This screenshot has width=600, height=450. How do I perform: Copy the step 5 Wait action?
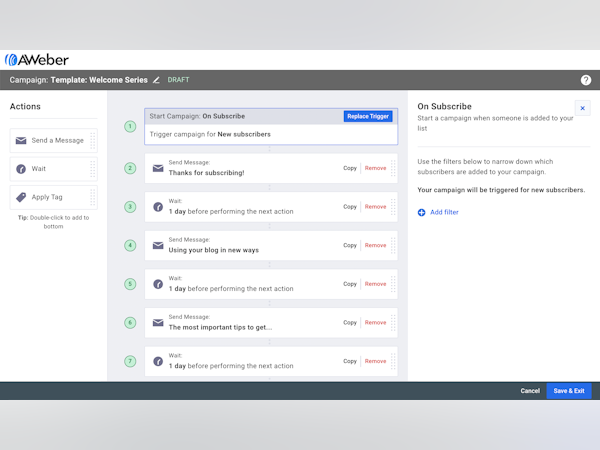349,284
